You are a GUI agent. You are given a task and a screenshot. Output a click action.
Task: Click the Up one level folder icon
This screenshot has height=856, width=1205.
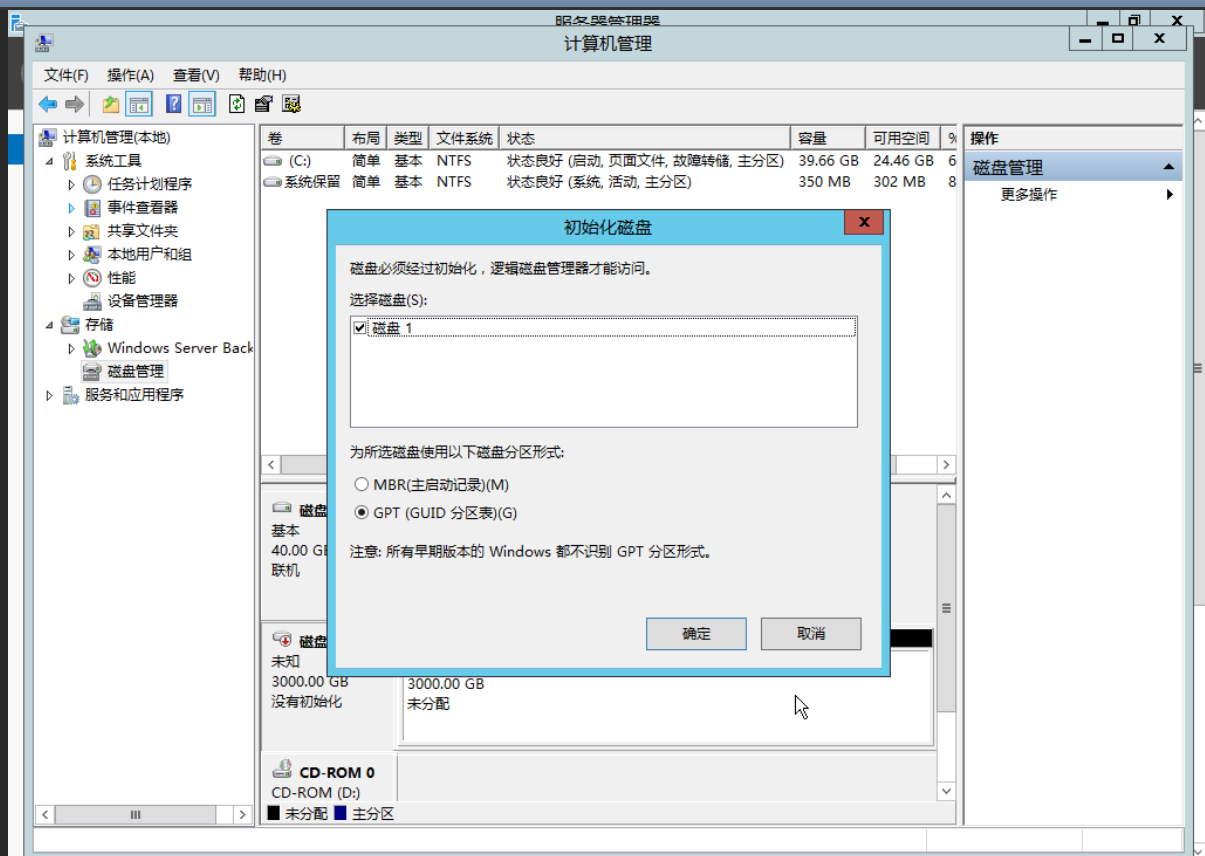[111, 104]
